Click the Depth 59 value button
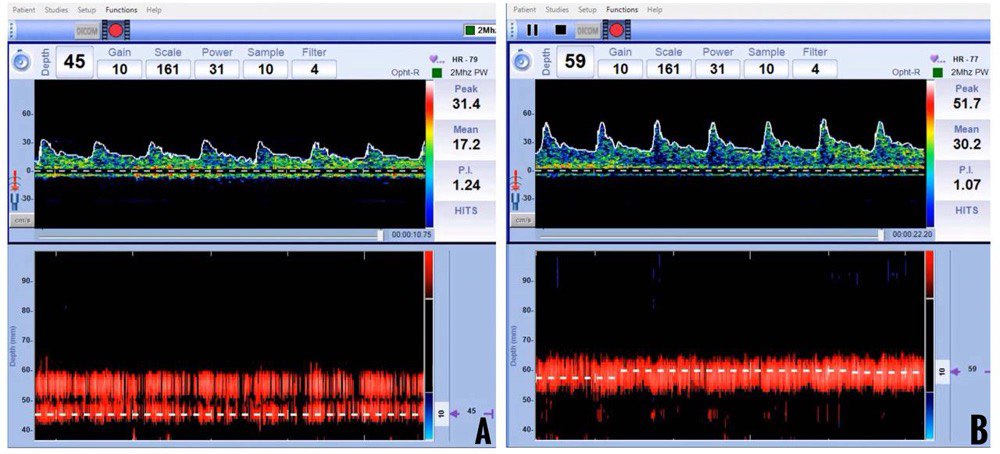 575,62
